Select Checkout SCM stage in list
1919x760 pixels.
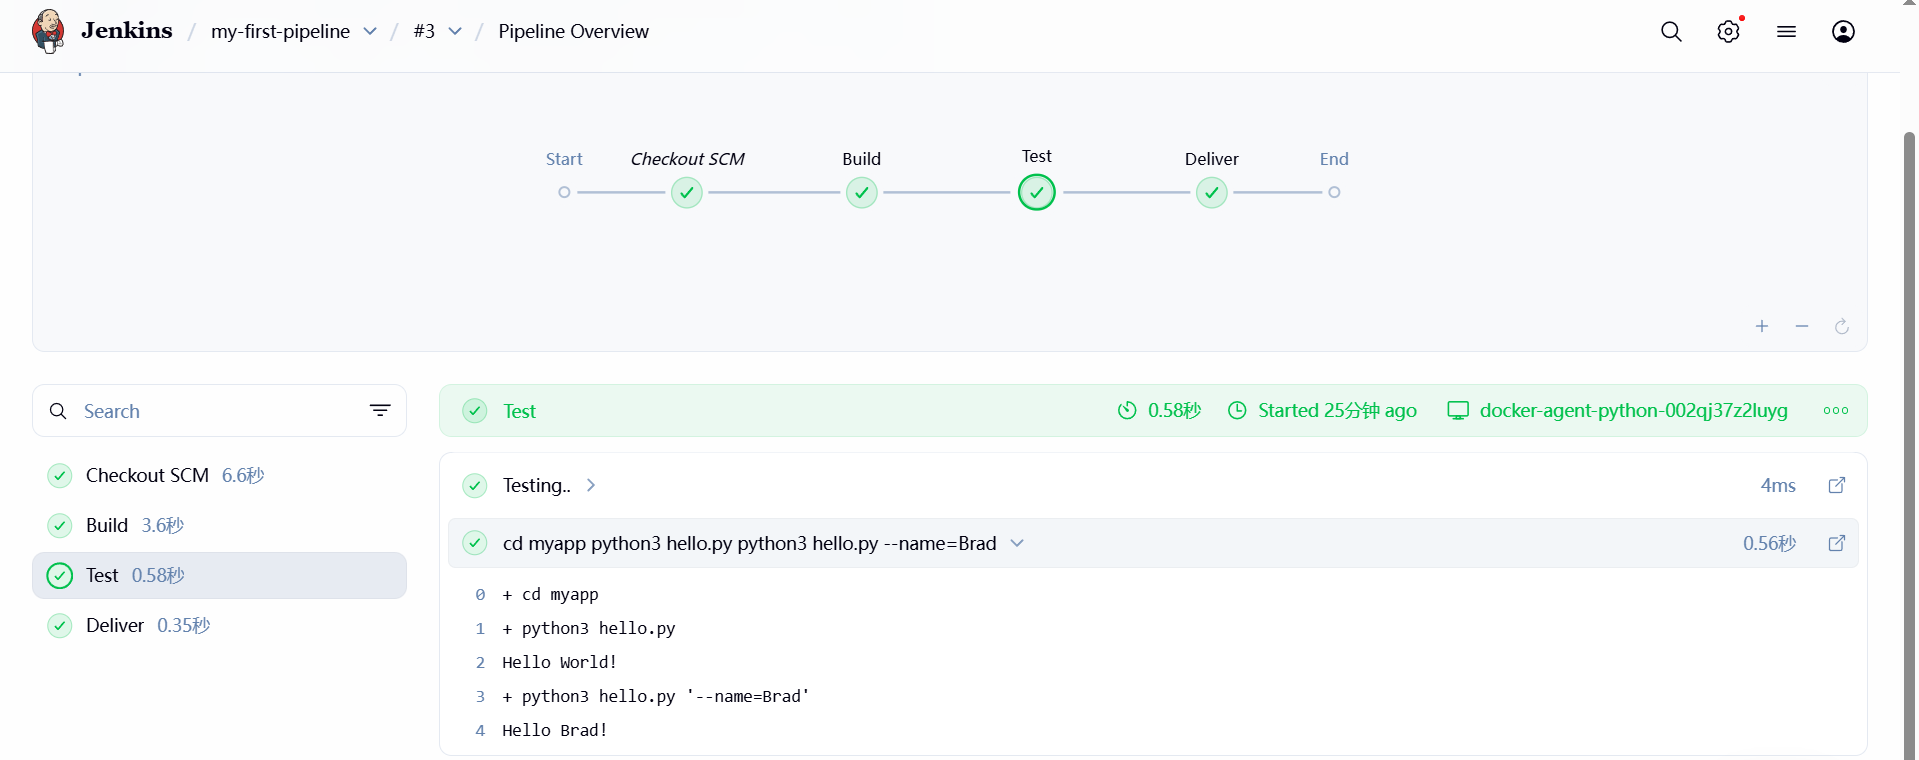147,475
